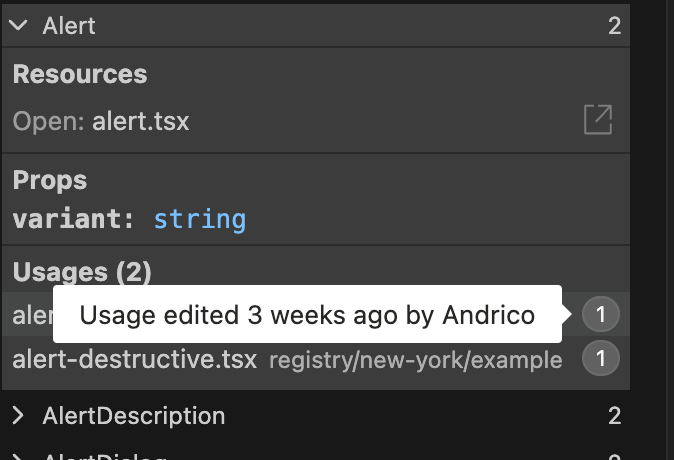Click the Props heading
This screenshot has height=460, width=674.
pyautogui.click(x=50, y=180)
